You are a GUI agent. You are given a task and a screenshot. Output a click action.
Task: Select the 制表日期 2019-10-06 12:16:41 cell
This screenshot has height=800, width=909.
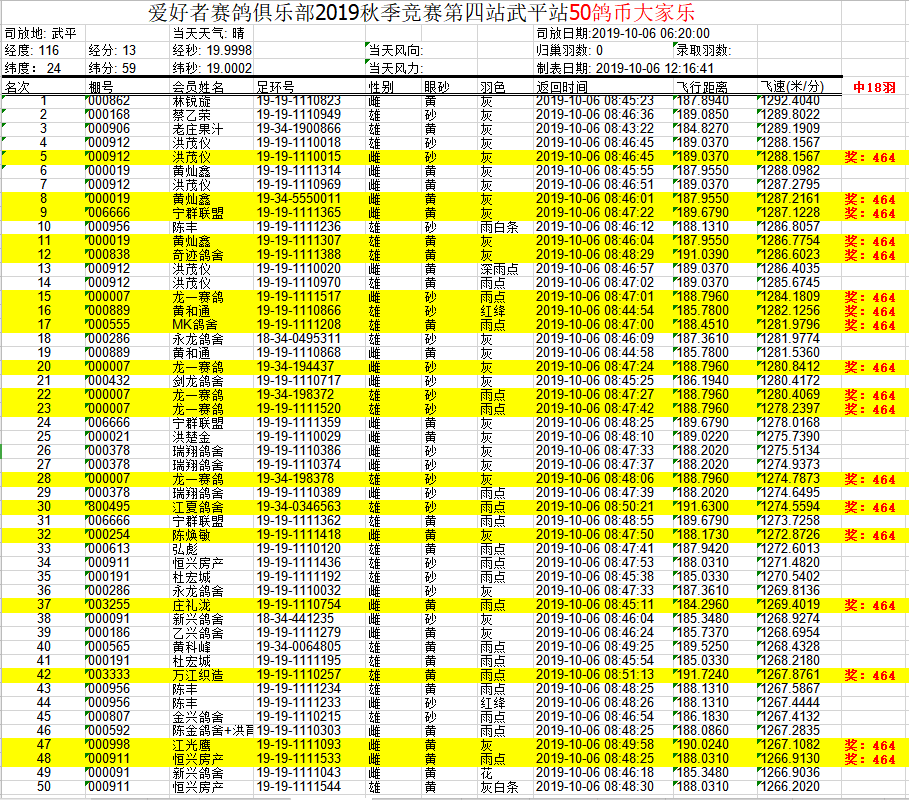[625, 68]
